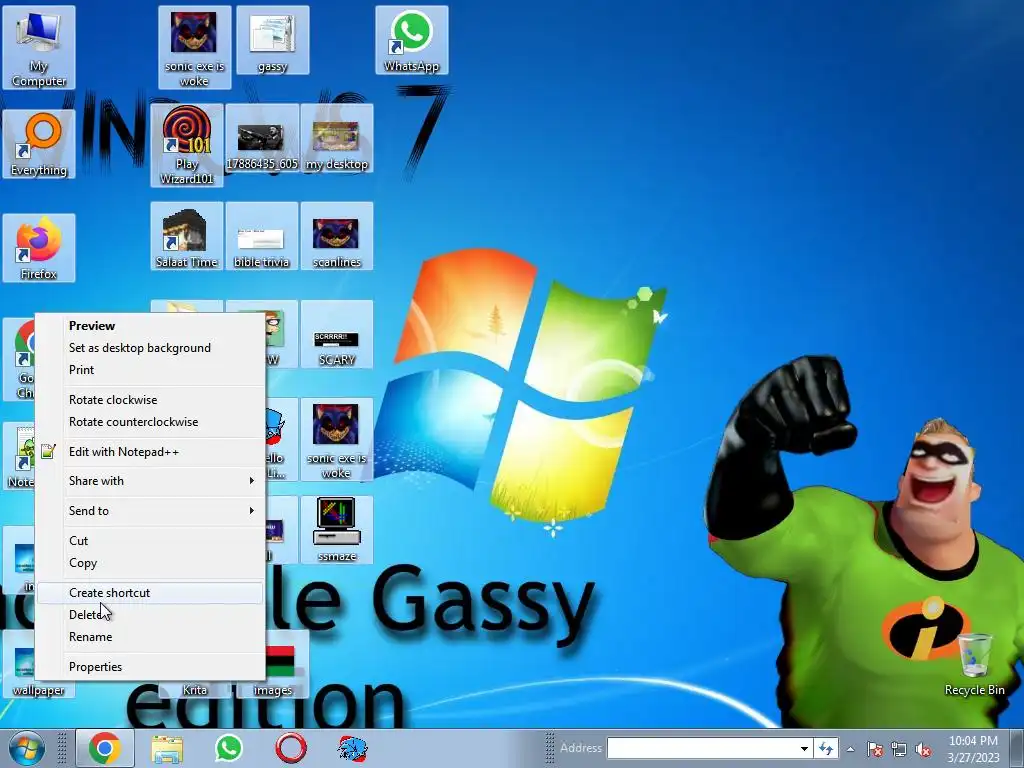
Task: Choose Rotate clockwise
Action: tap(150, 400)
